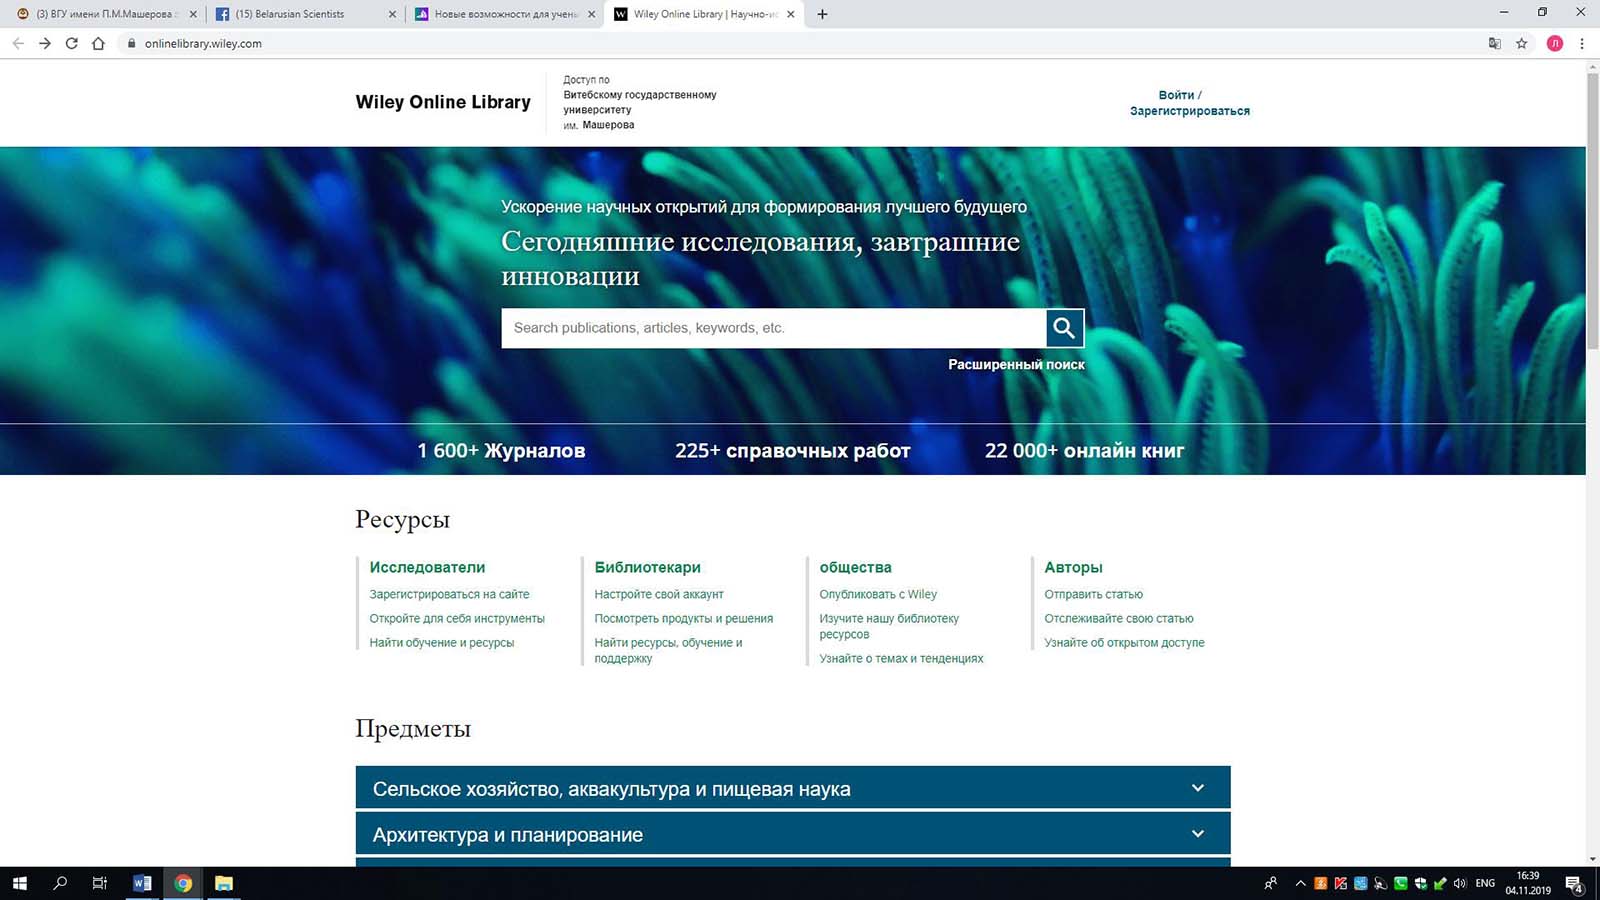Click Опубликовать с Wiley link
This screenshot has width=1600, height=900.
tap(878, 594)
